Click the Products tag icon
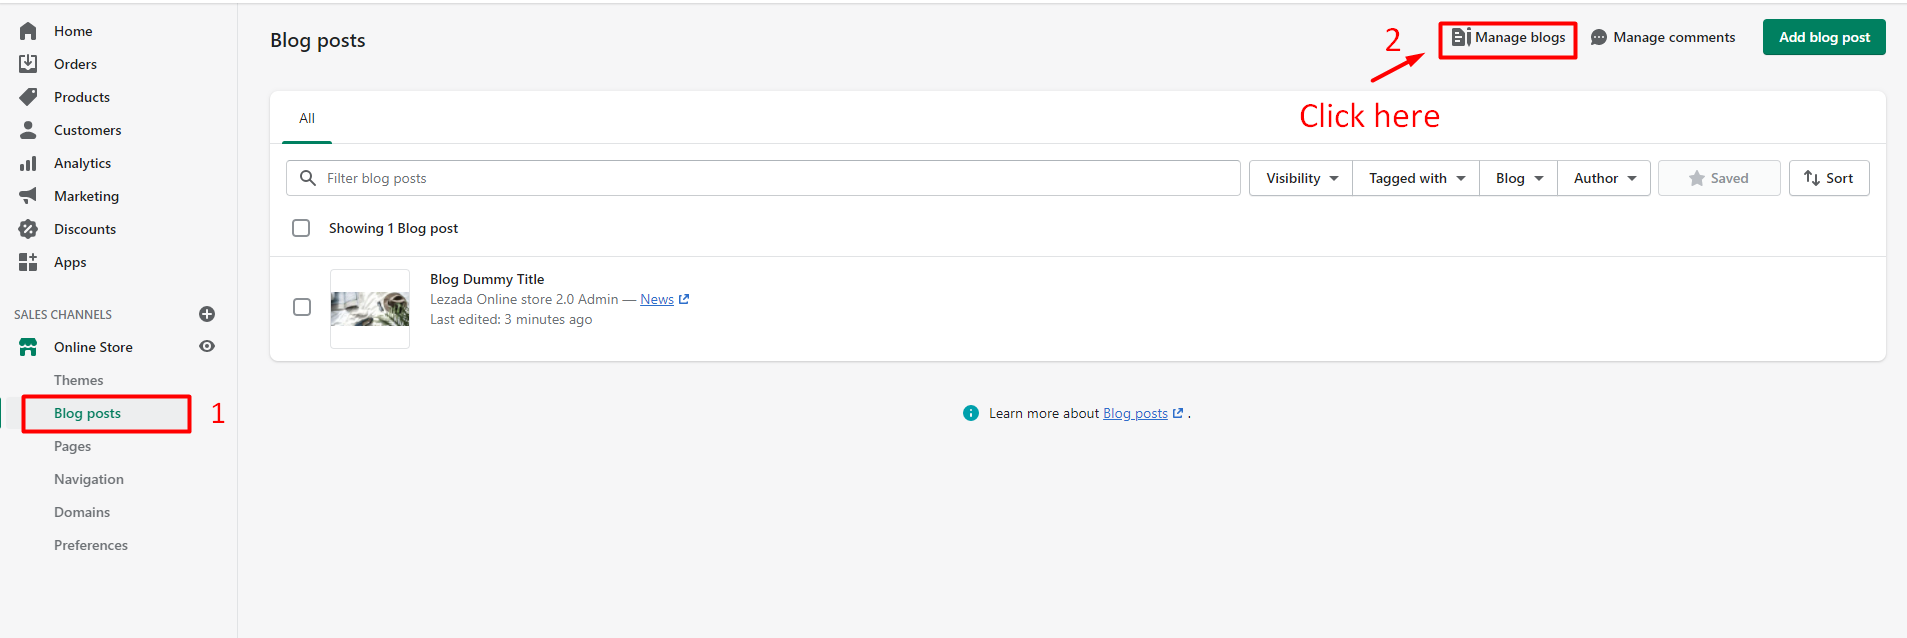 click(x=28, y=97)
